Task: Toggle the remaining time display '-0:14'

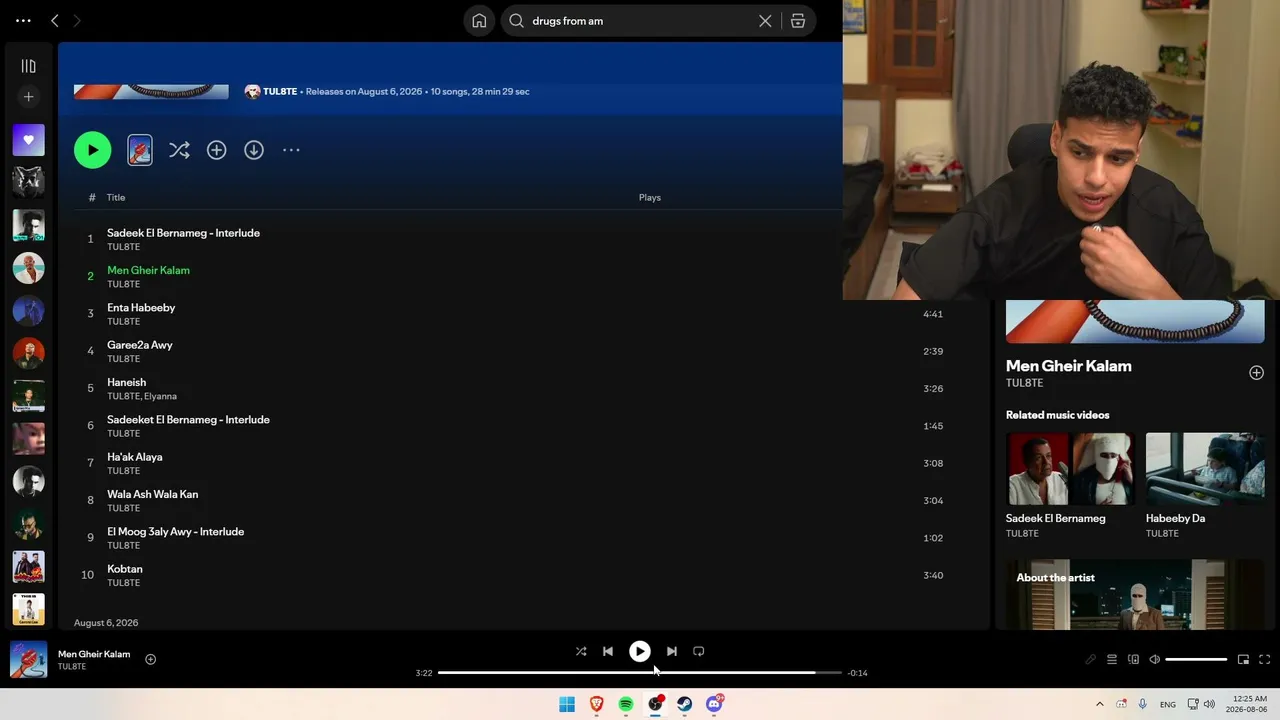Action: click(857, 673)
